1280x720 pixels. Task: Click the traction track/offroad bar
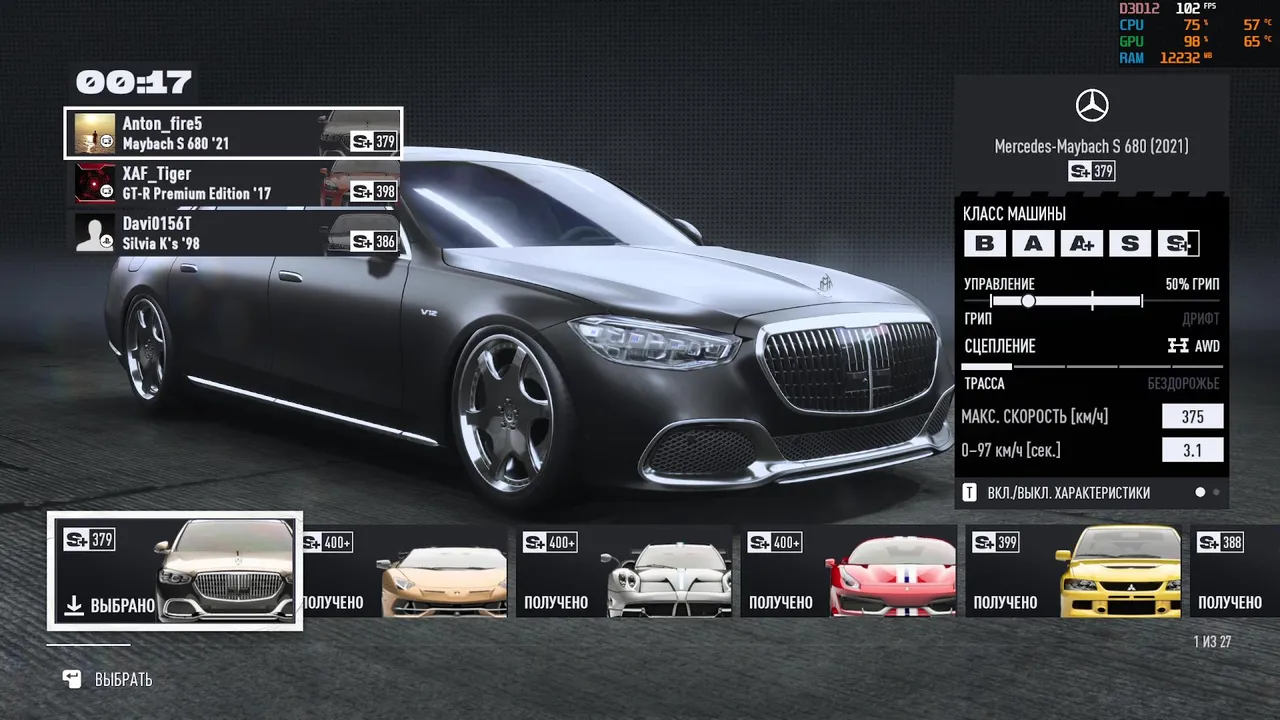[1092, 367]
